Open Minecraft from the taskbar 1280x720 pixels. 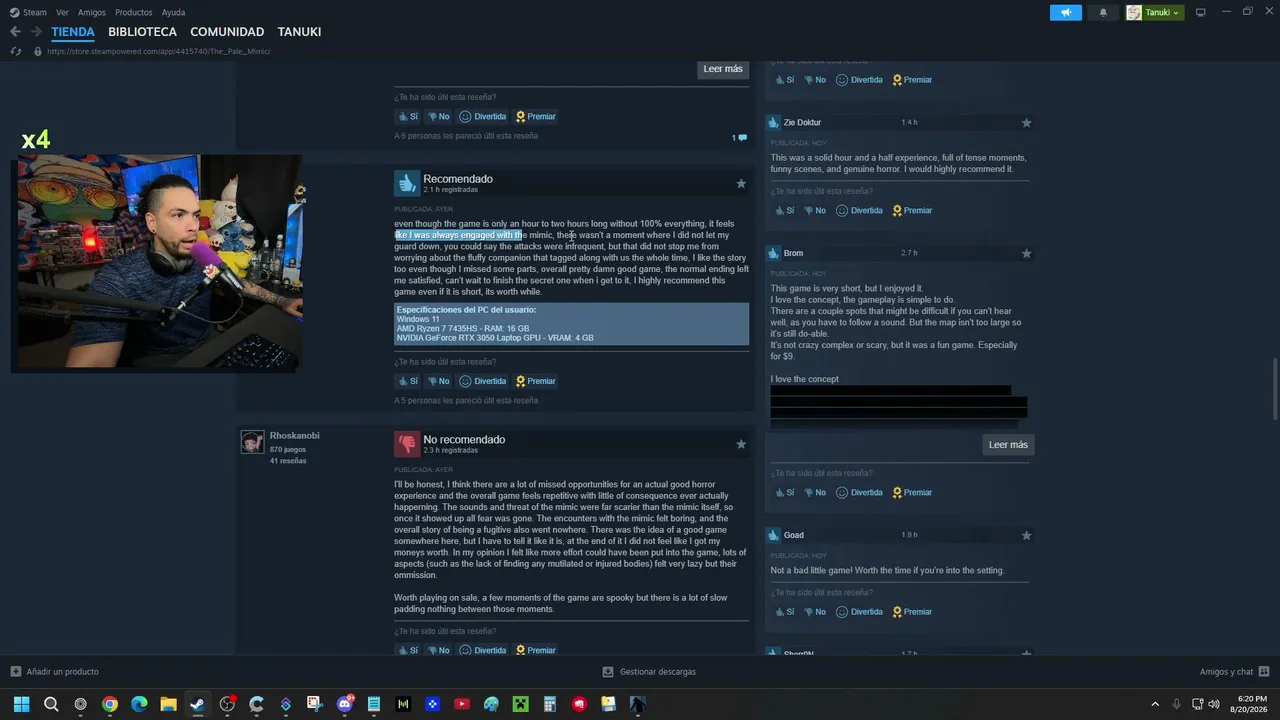click(520, 704)
